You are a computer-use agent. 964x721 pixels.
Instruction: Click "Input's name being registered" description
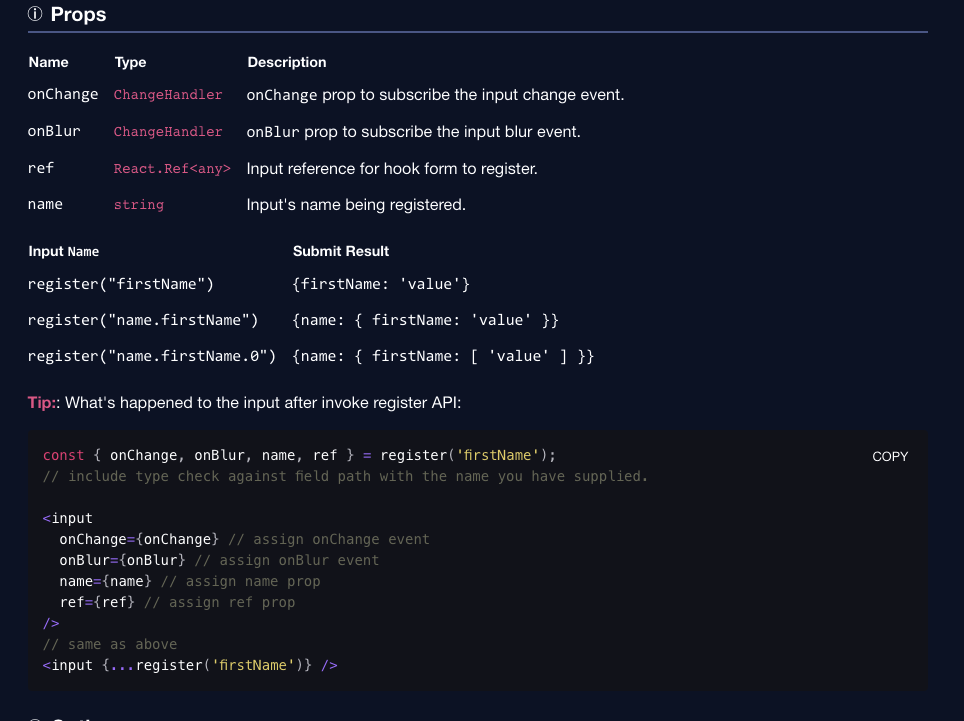[x=356, y=205]
